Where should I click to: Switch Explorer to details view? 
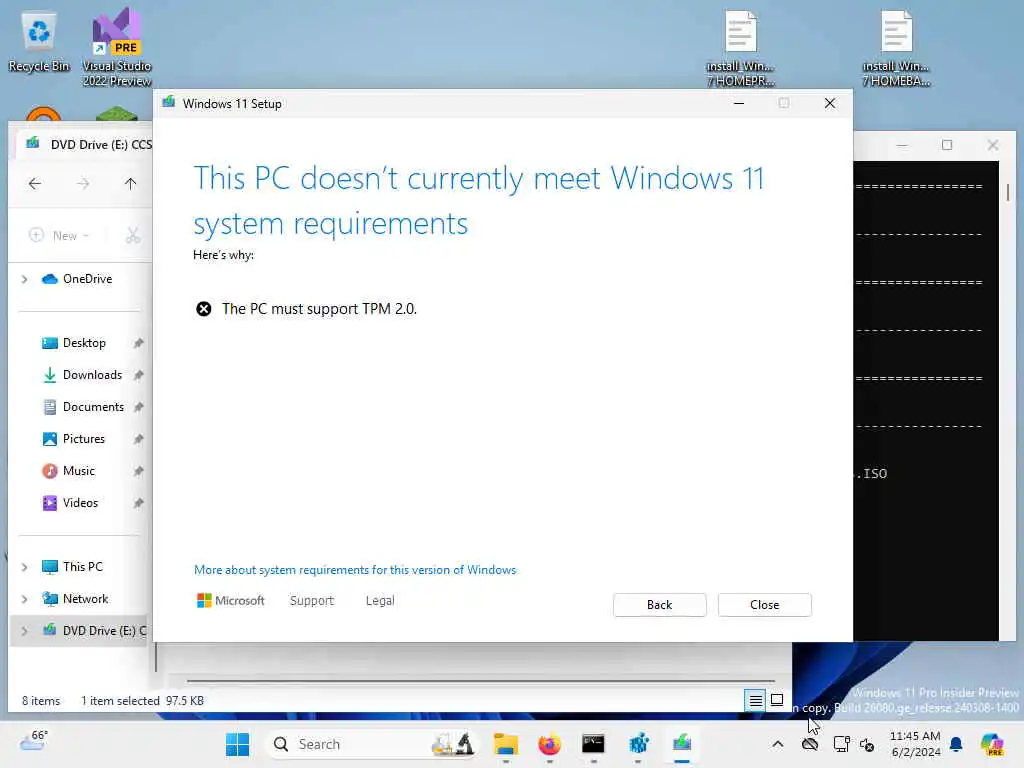756,701
